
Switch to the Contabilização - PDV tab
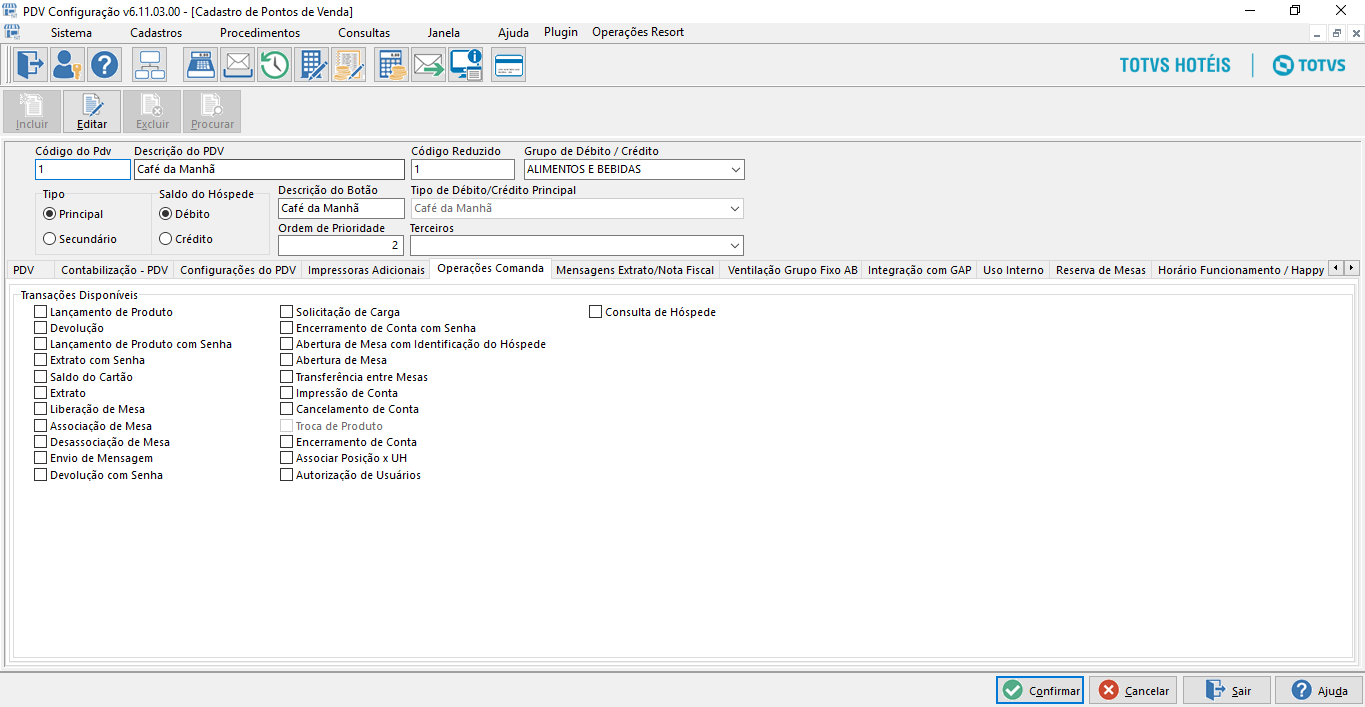coord(114,270)
